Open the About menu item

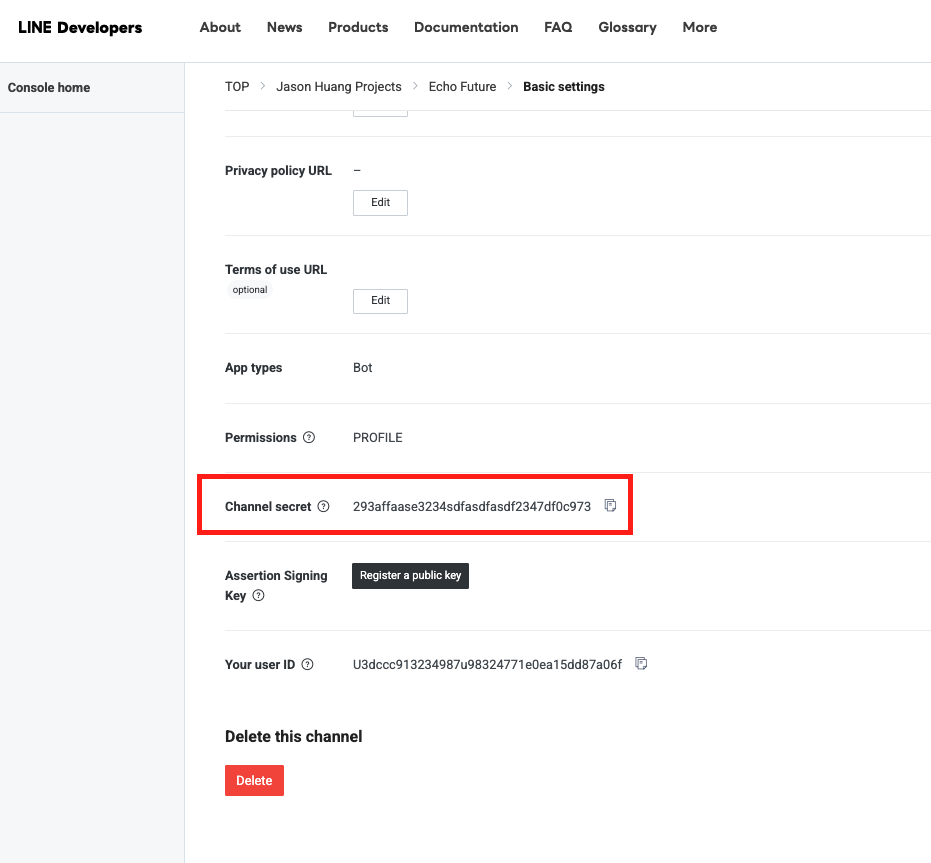(x=220, y=28)
